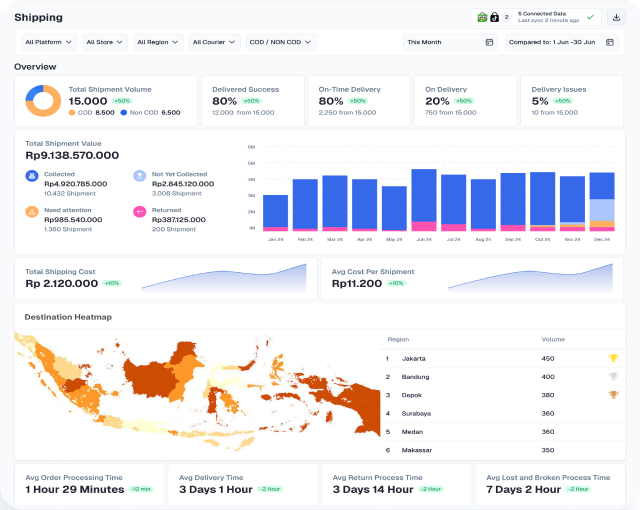Click the bronze trophy icon for Depok
Image resolution: width=640 pixels, height=510 pixels.
click(x=613, y=395)
